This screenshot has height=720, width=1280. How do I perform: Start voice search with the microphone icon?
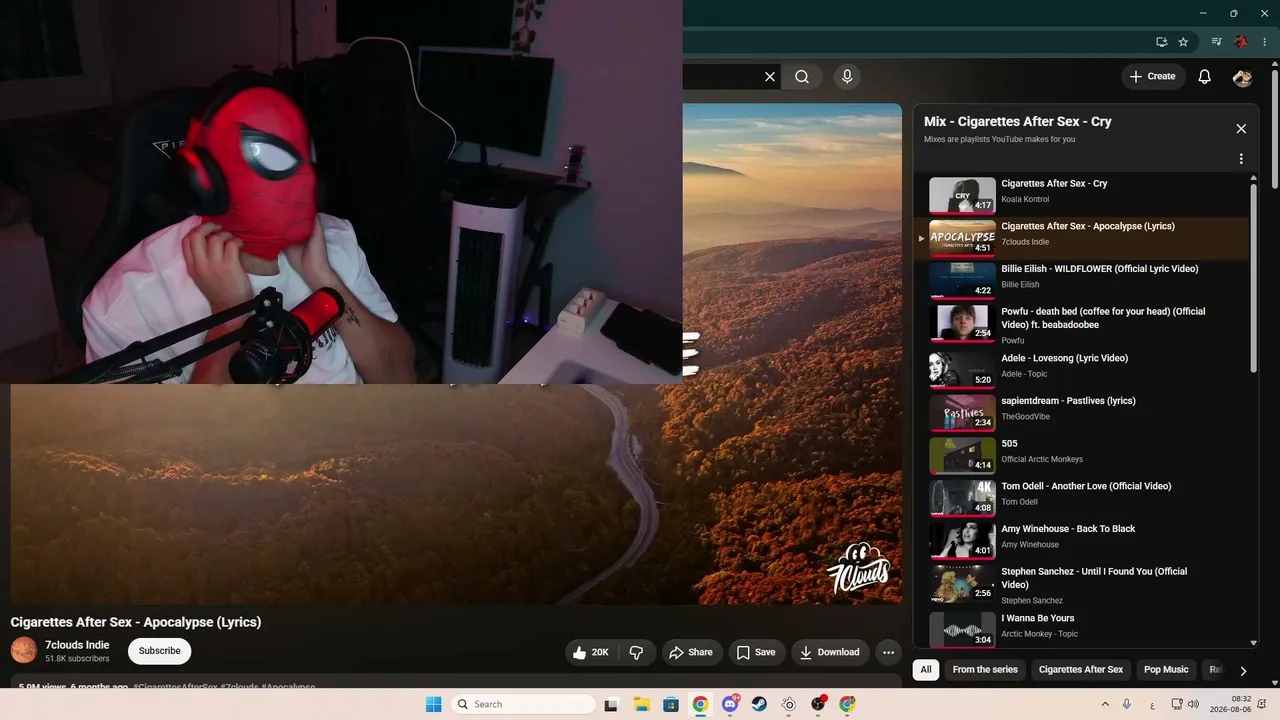[847, 77]
